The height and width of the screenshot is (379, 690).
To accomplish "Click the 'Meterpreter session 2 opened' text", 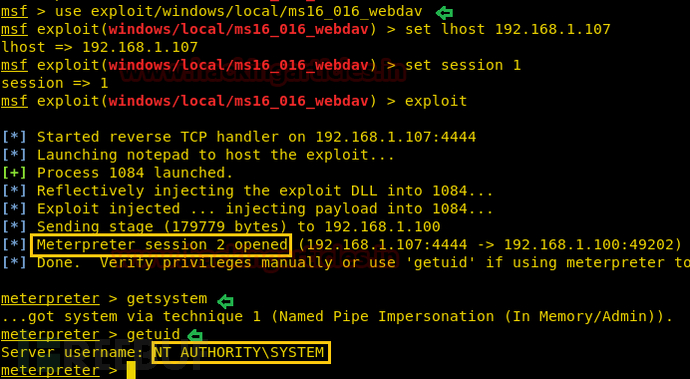I will [x=162, y=245].
